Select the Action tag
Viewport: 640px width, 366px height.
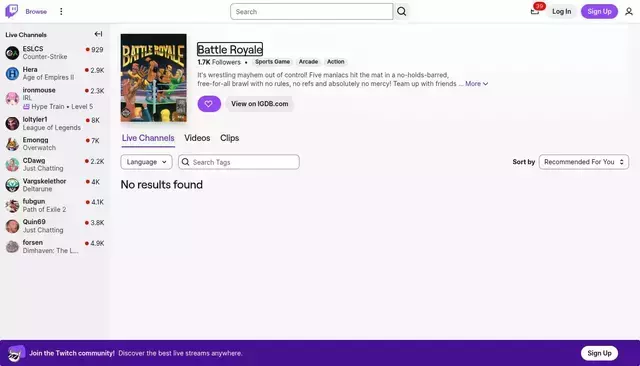[x=336, y=62]
